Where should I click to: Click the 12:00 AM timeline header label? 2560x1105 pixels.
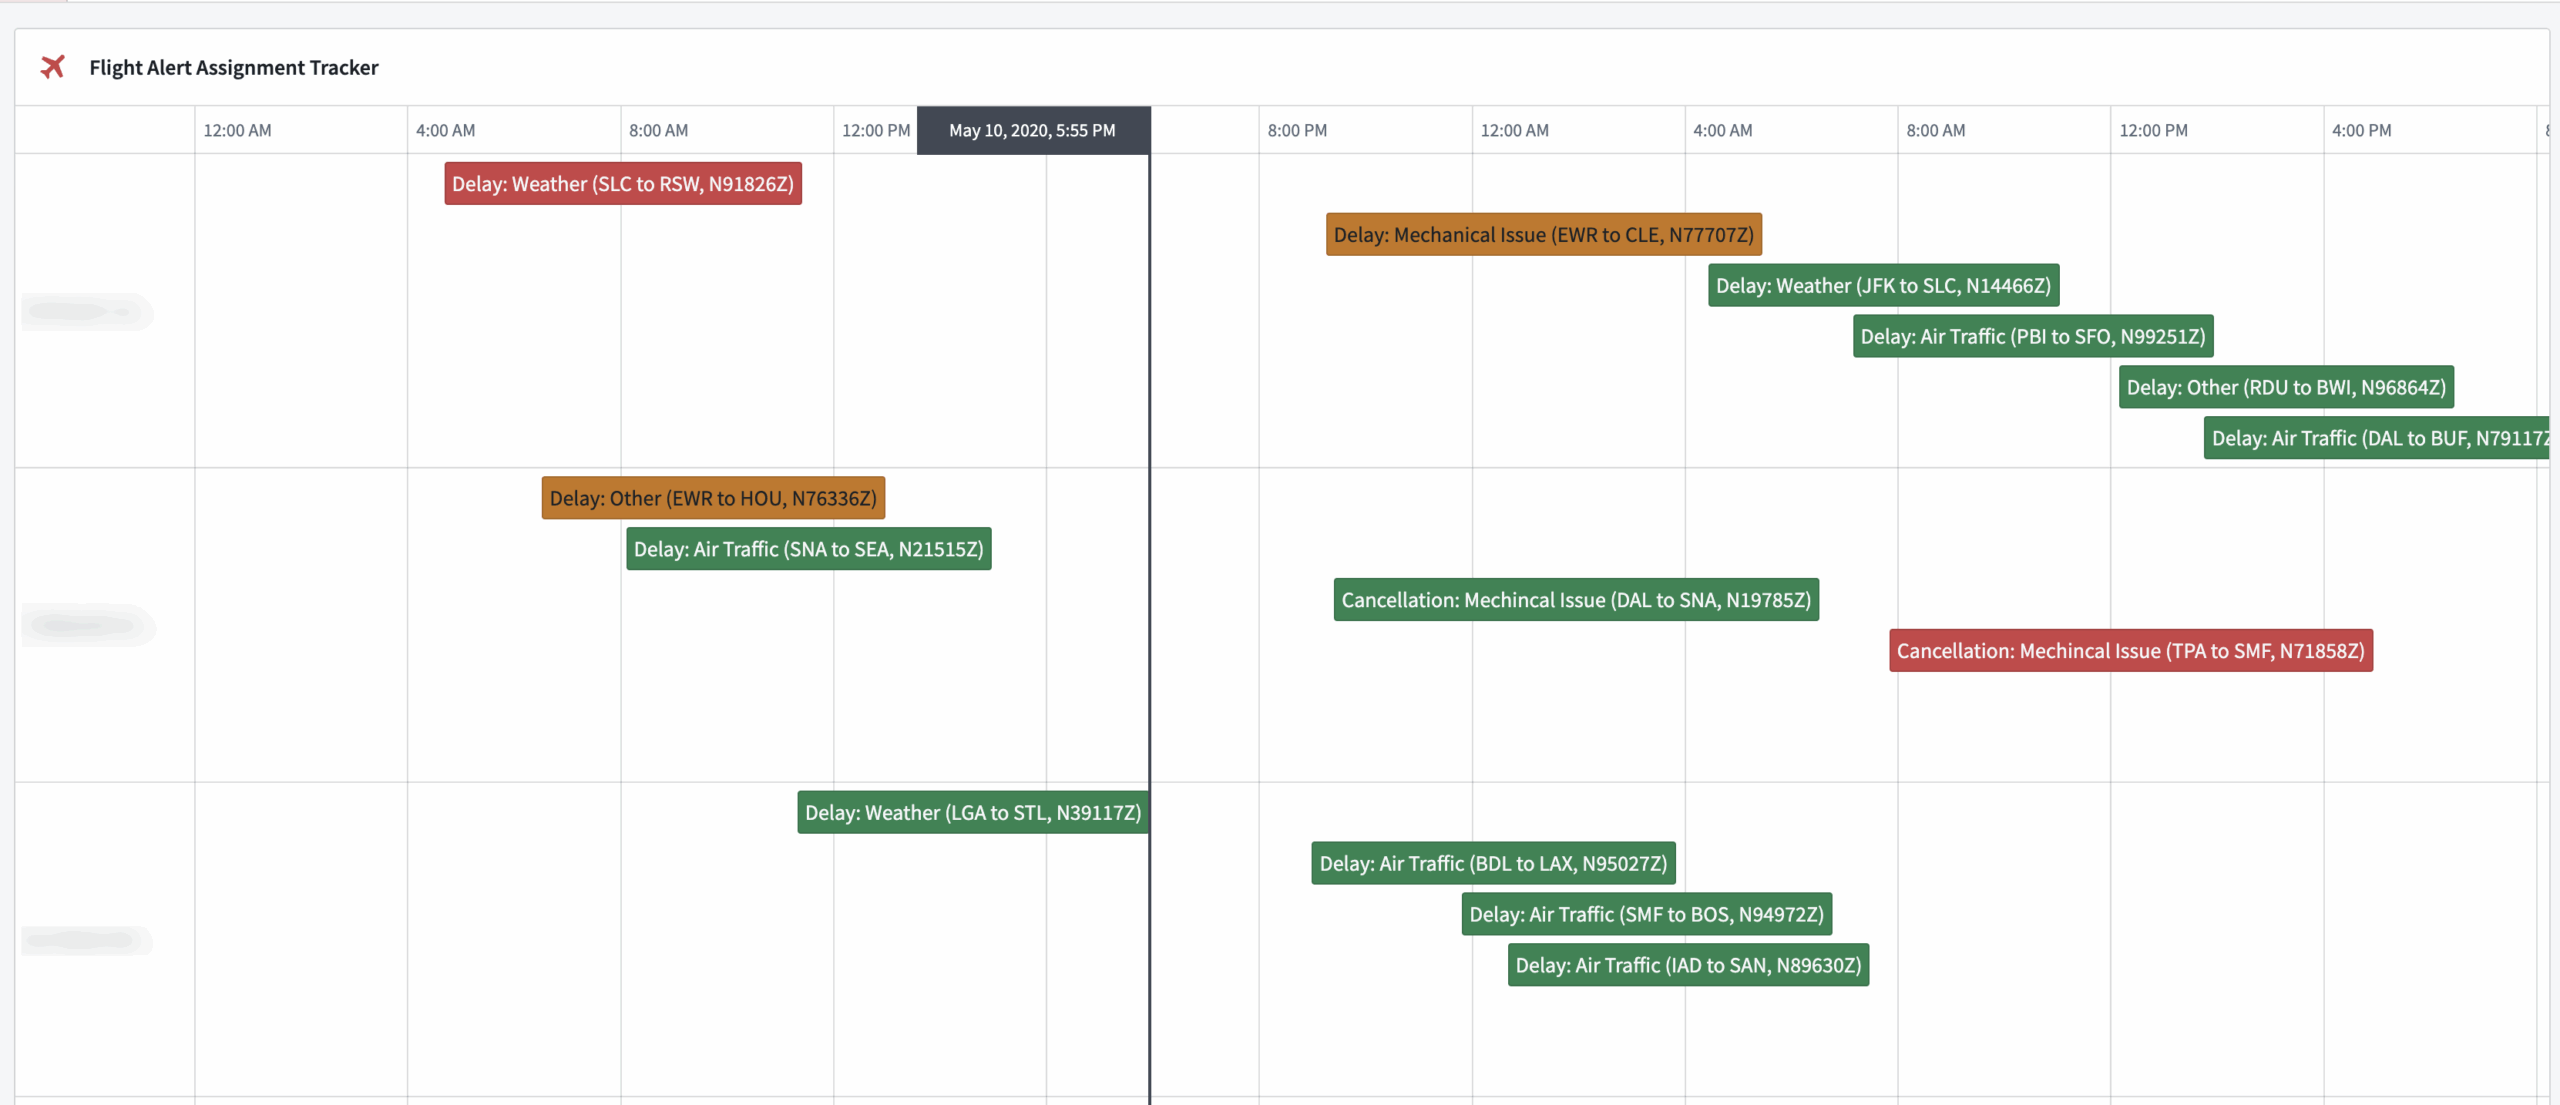[237, 129]
